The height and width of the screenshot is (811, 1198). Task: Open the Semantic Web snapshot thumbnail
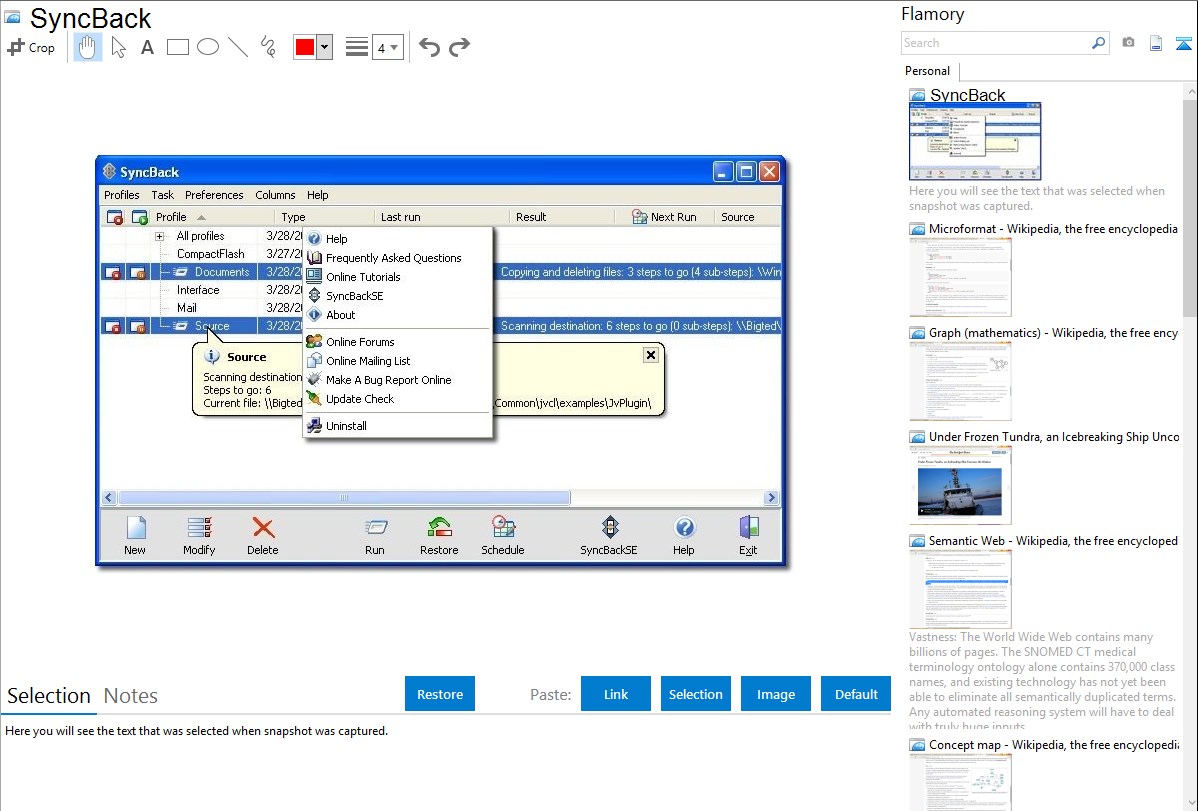click(960, 589)
